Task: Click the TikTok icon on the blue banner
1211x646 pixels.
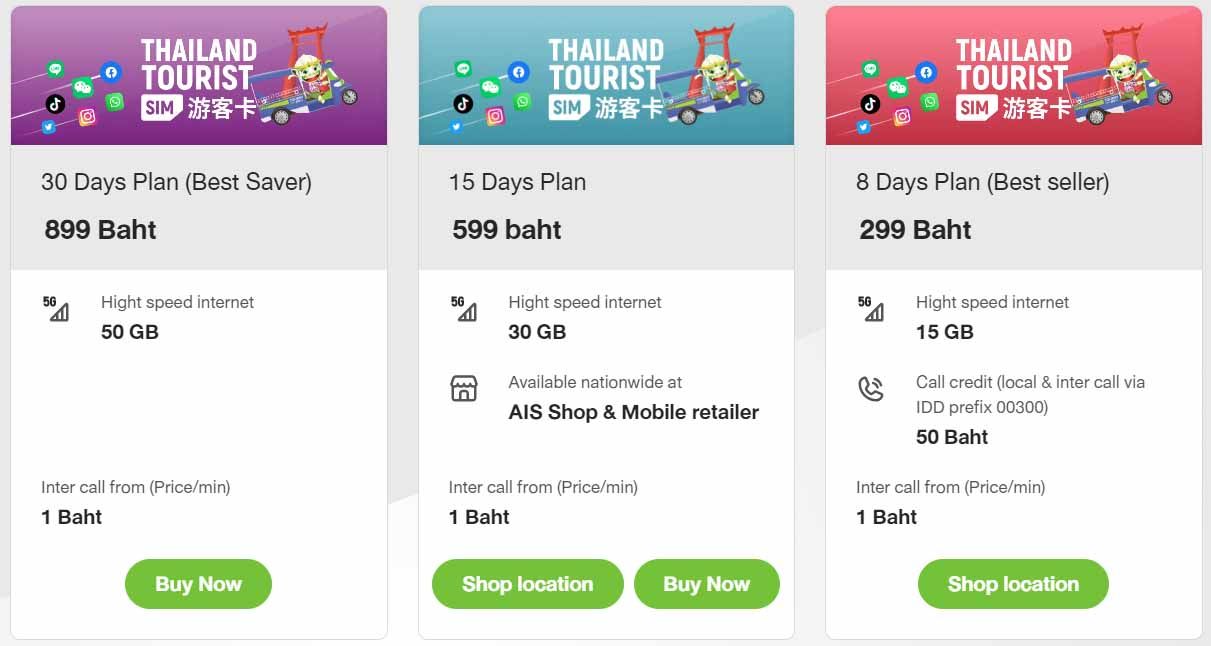Action: (462, 103)
